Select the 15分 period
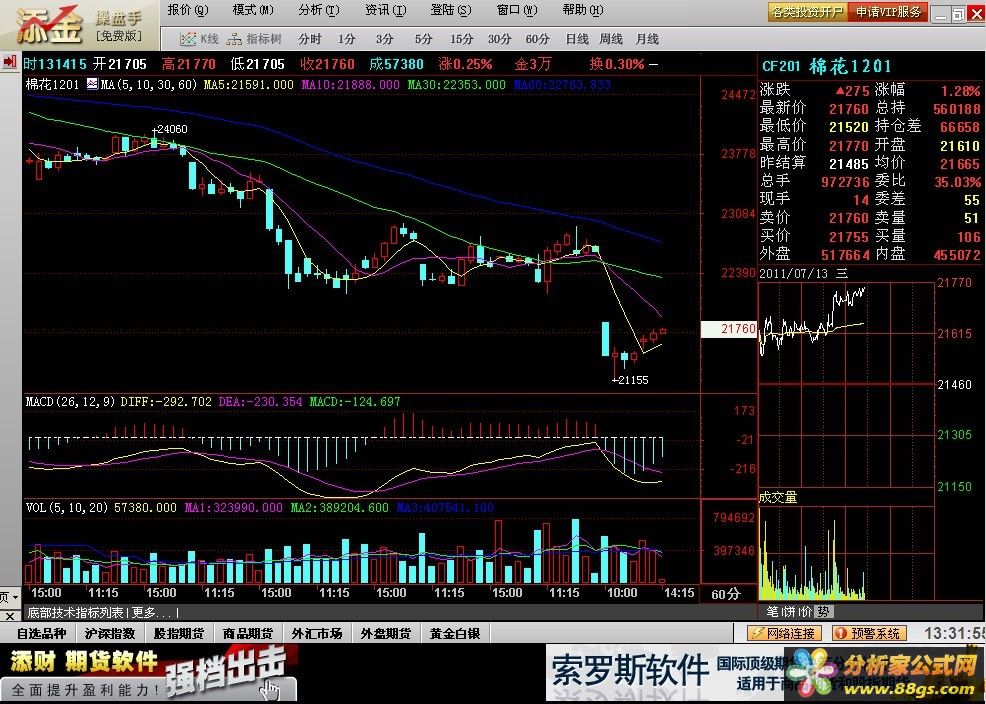This screenshot has width=986, height=704. tap(461, 39)
